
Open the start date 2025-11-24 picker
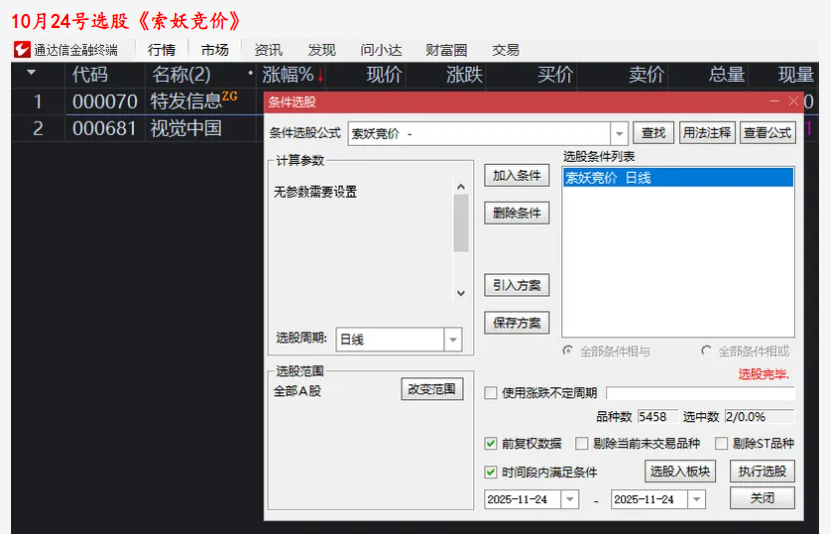coord(570,499)
